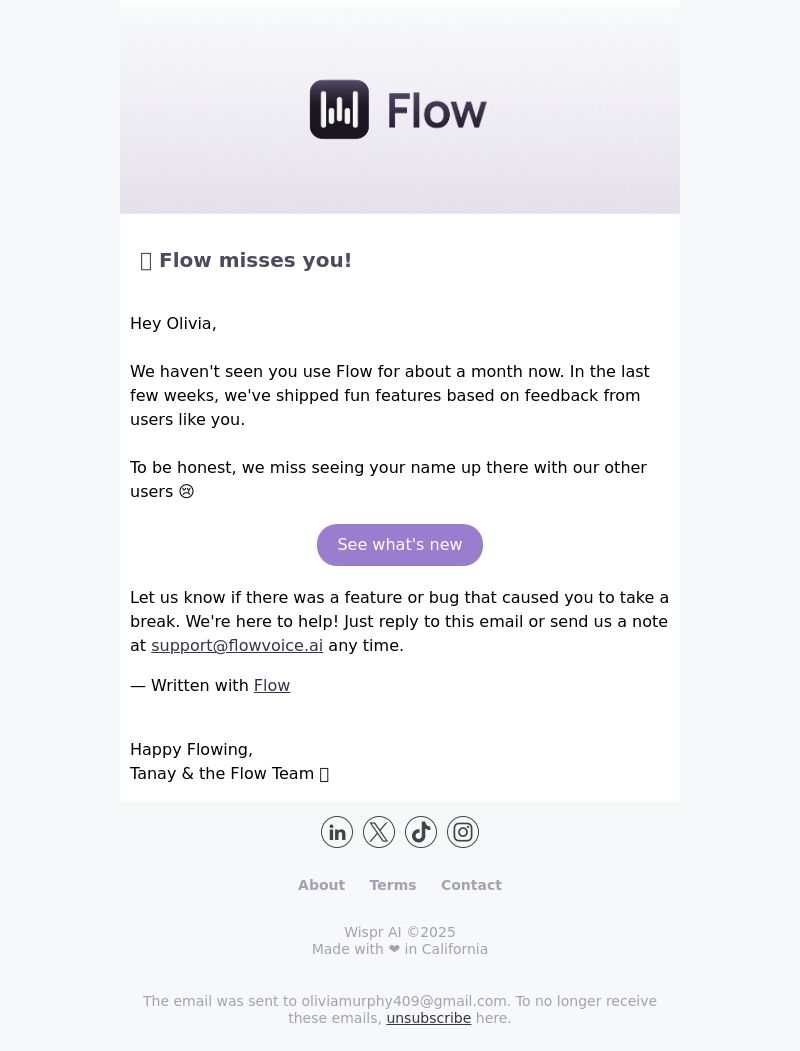Click the 'See what's new' button
This screenshot has height=1051, width=800.
point(400,545)
